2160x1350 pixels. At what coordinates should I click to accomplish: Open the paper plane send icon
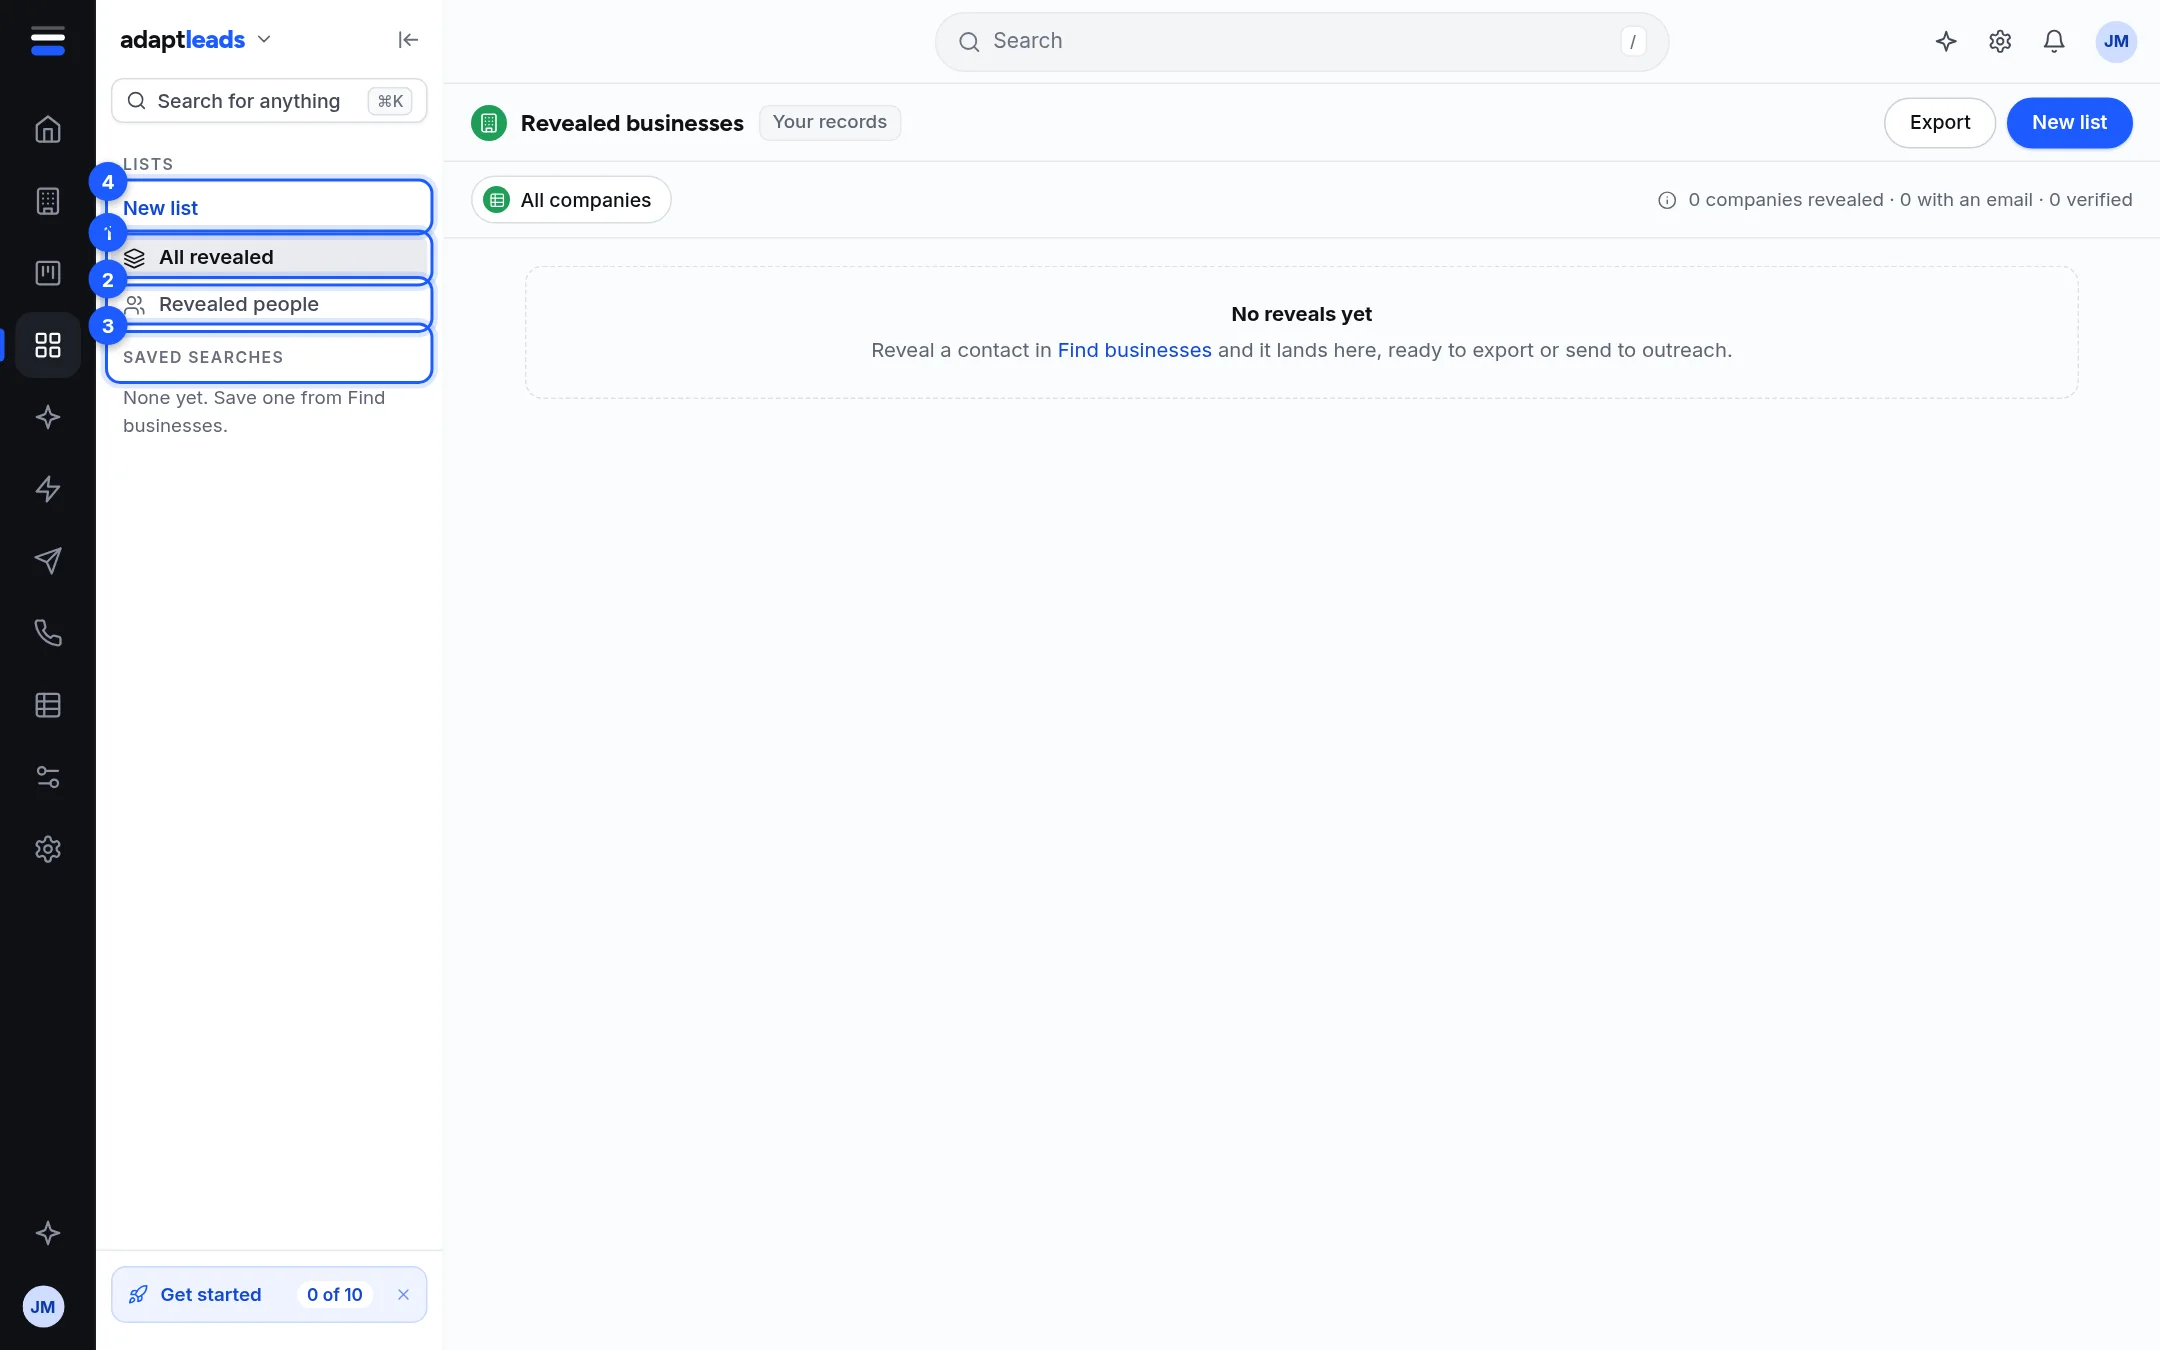tap(48, 561)
